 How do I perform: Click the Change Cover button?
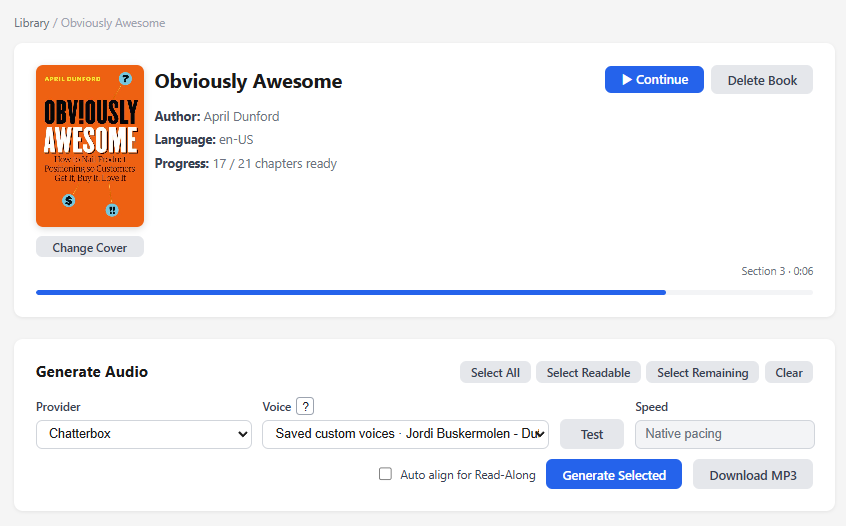coord(90,247)
